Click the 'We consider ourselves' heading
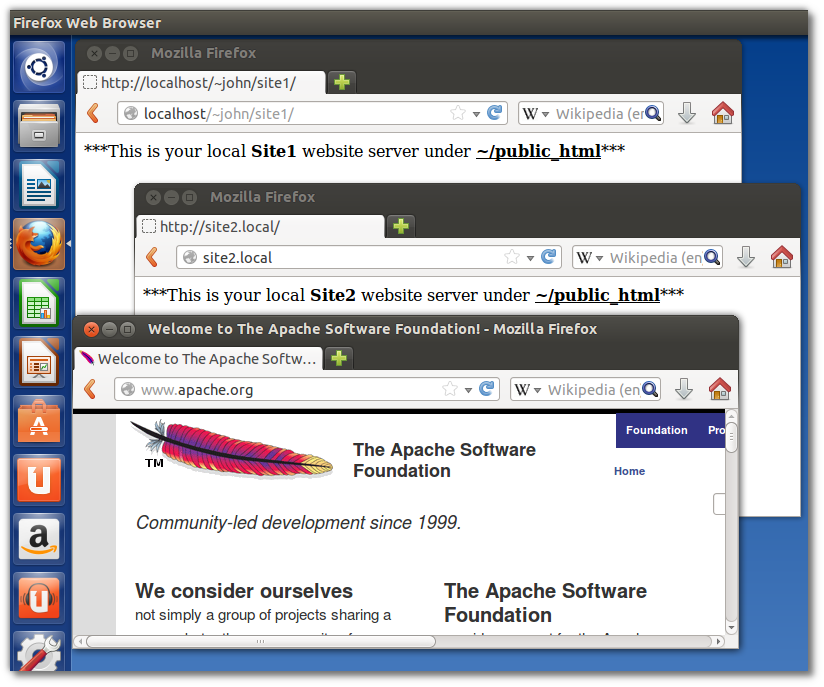This screenshot has height=687, width=824. (x=244, y=591)
